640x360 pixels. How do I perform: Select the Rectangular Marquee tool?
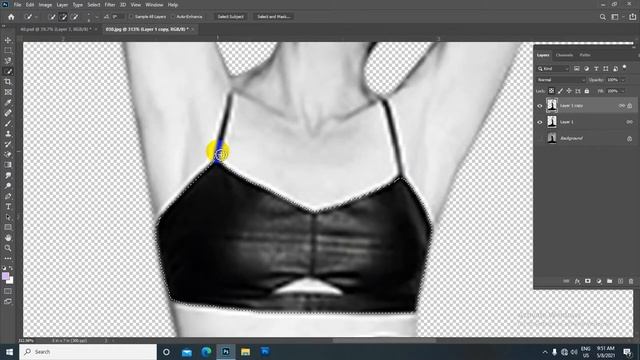(x=8, y=51)
